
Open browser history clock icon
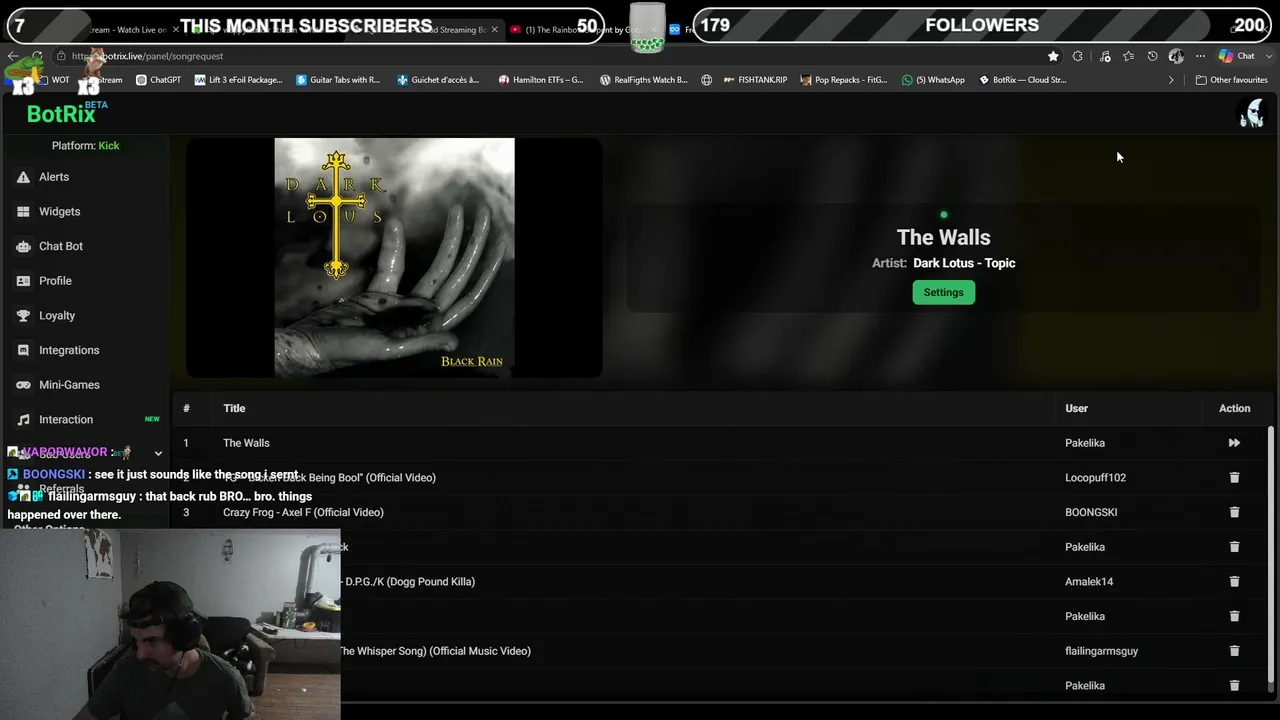point(1153,56)
